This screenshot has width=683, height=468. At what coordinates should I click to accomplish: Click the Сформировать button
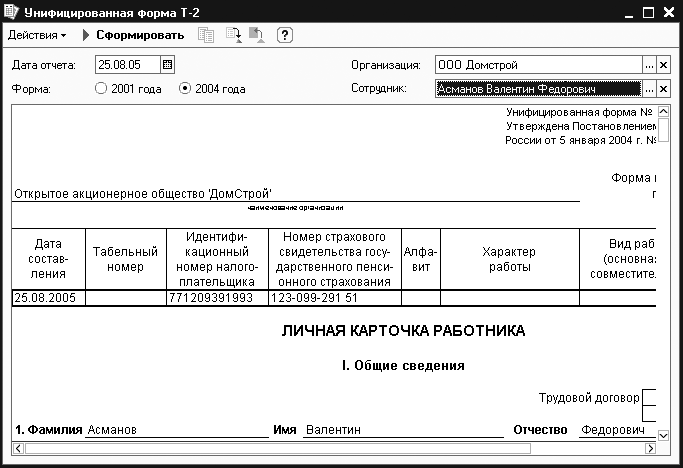(x=133, y=35)
